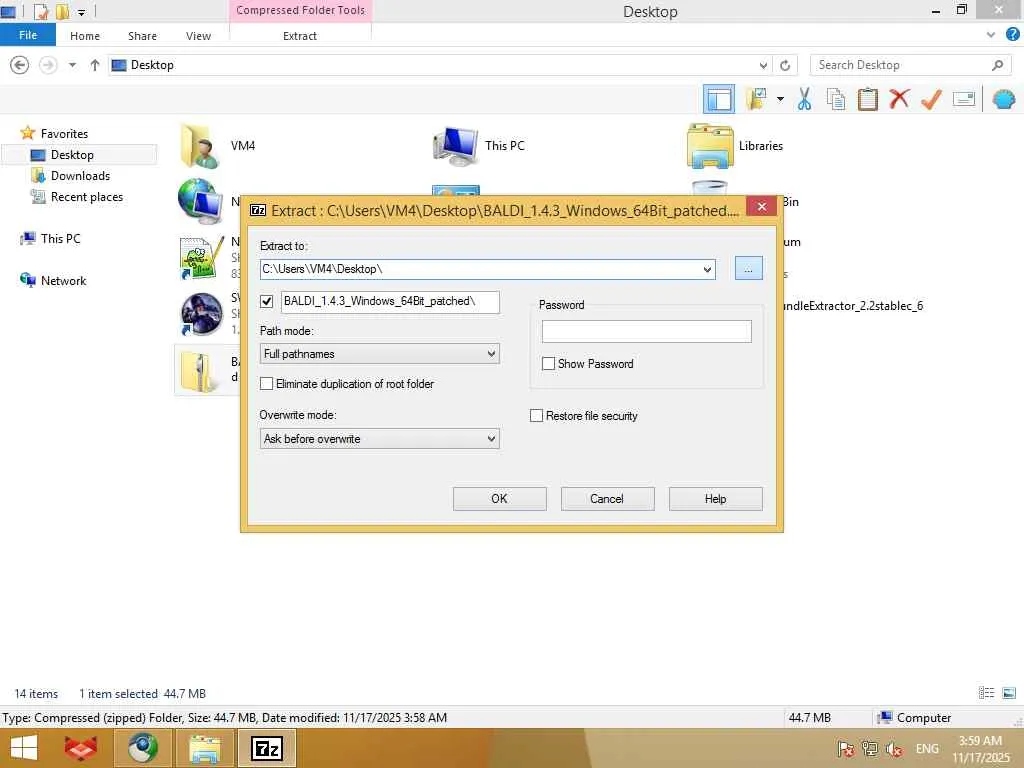Image resolution: width=1024 pixels, height=768 pixels.
Task: Open the File Explorer taskbar icon
Action: [x=204, y=748]
